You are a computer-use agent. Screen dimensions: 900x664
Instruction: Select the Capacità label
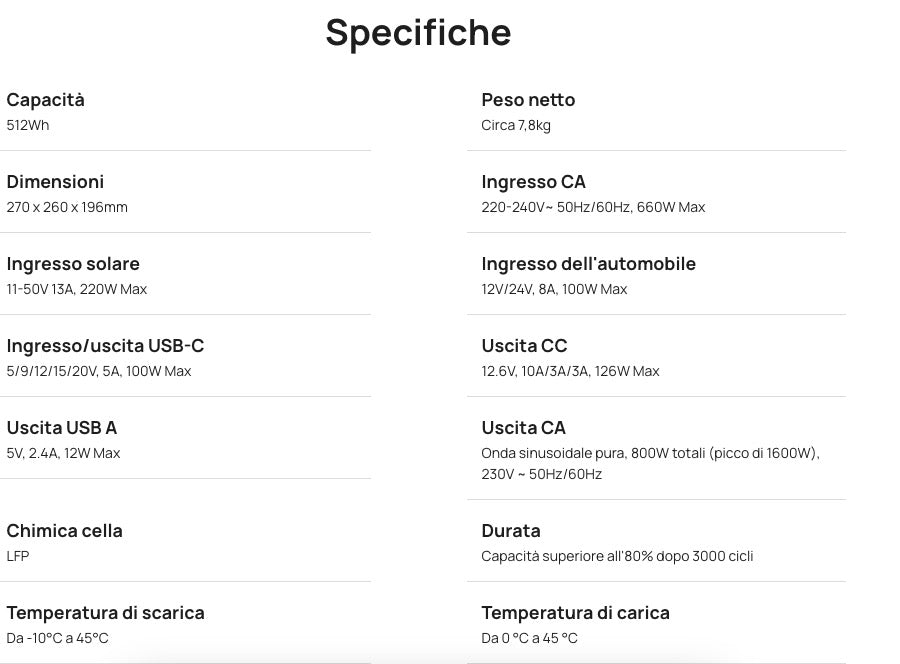click(45, 100)
